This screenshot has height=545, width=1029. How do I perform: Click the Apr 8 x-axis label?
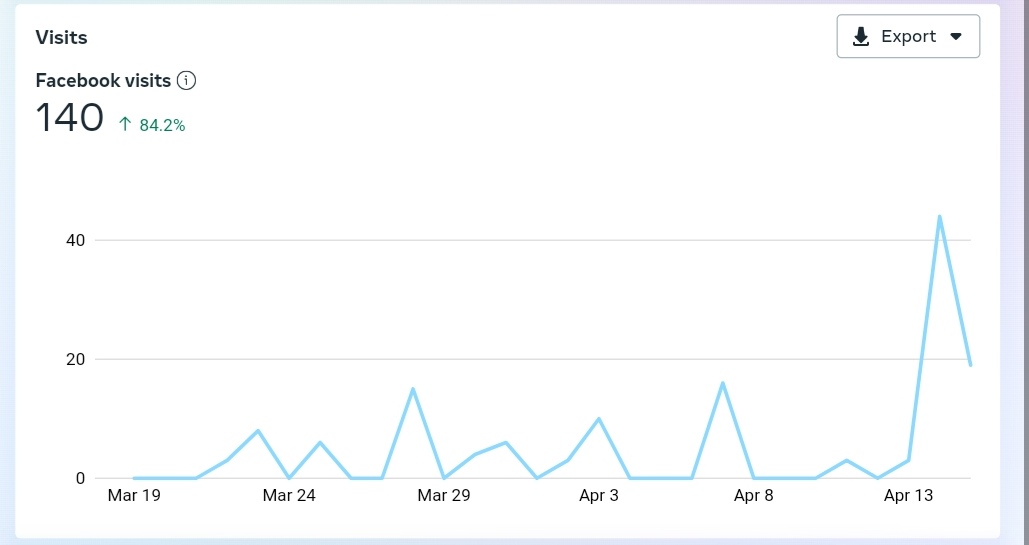click(753, 495)
